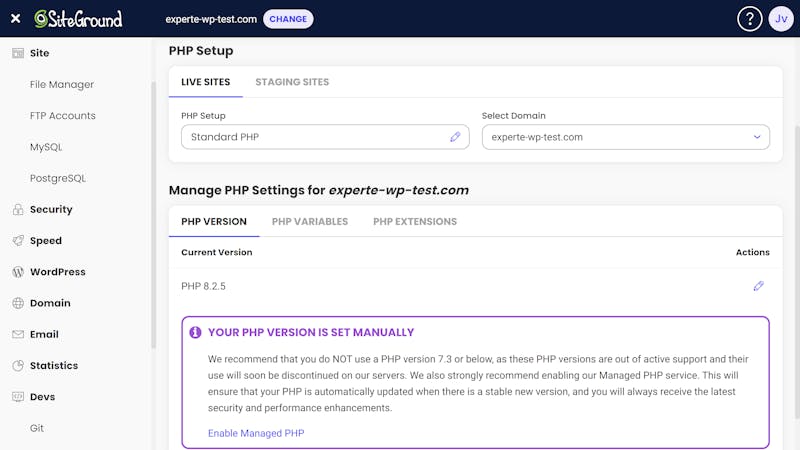This screenshot has width=800, height=450.
Task: Click the SiteGround logo
Action: point(78,19)
